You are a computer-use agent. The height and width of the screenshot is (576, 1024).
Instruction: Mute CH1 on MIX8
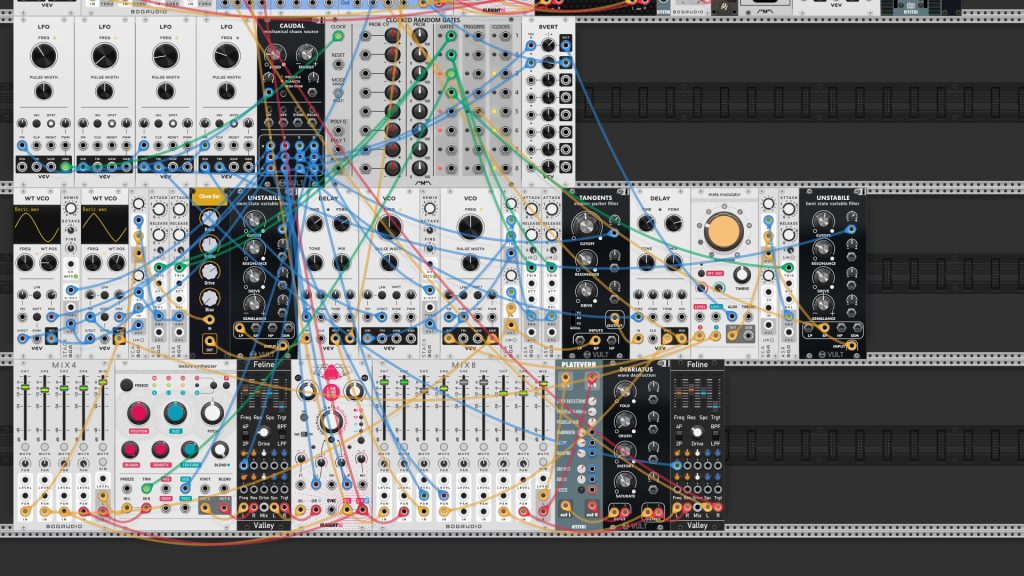pos(384,447)
